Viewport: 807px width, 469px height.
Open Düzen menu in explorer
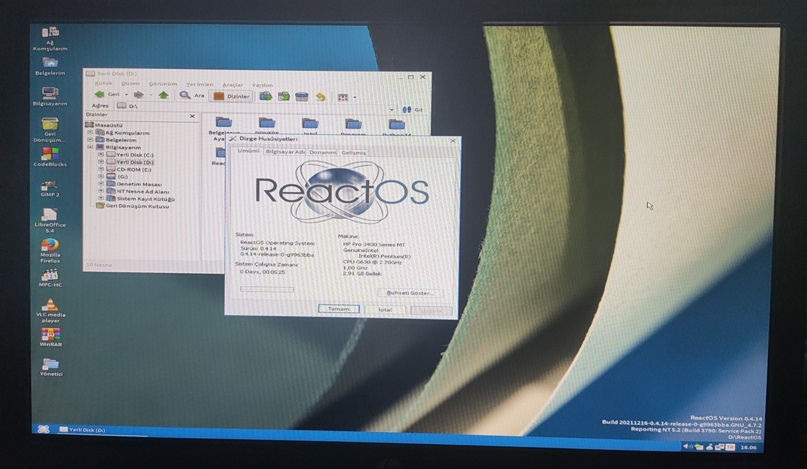tap(130, 83)
